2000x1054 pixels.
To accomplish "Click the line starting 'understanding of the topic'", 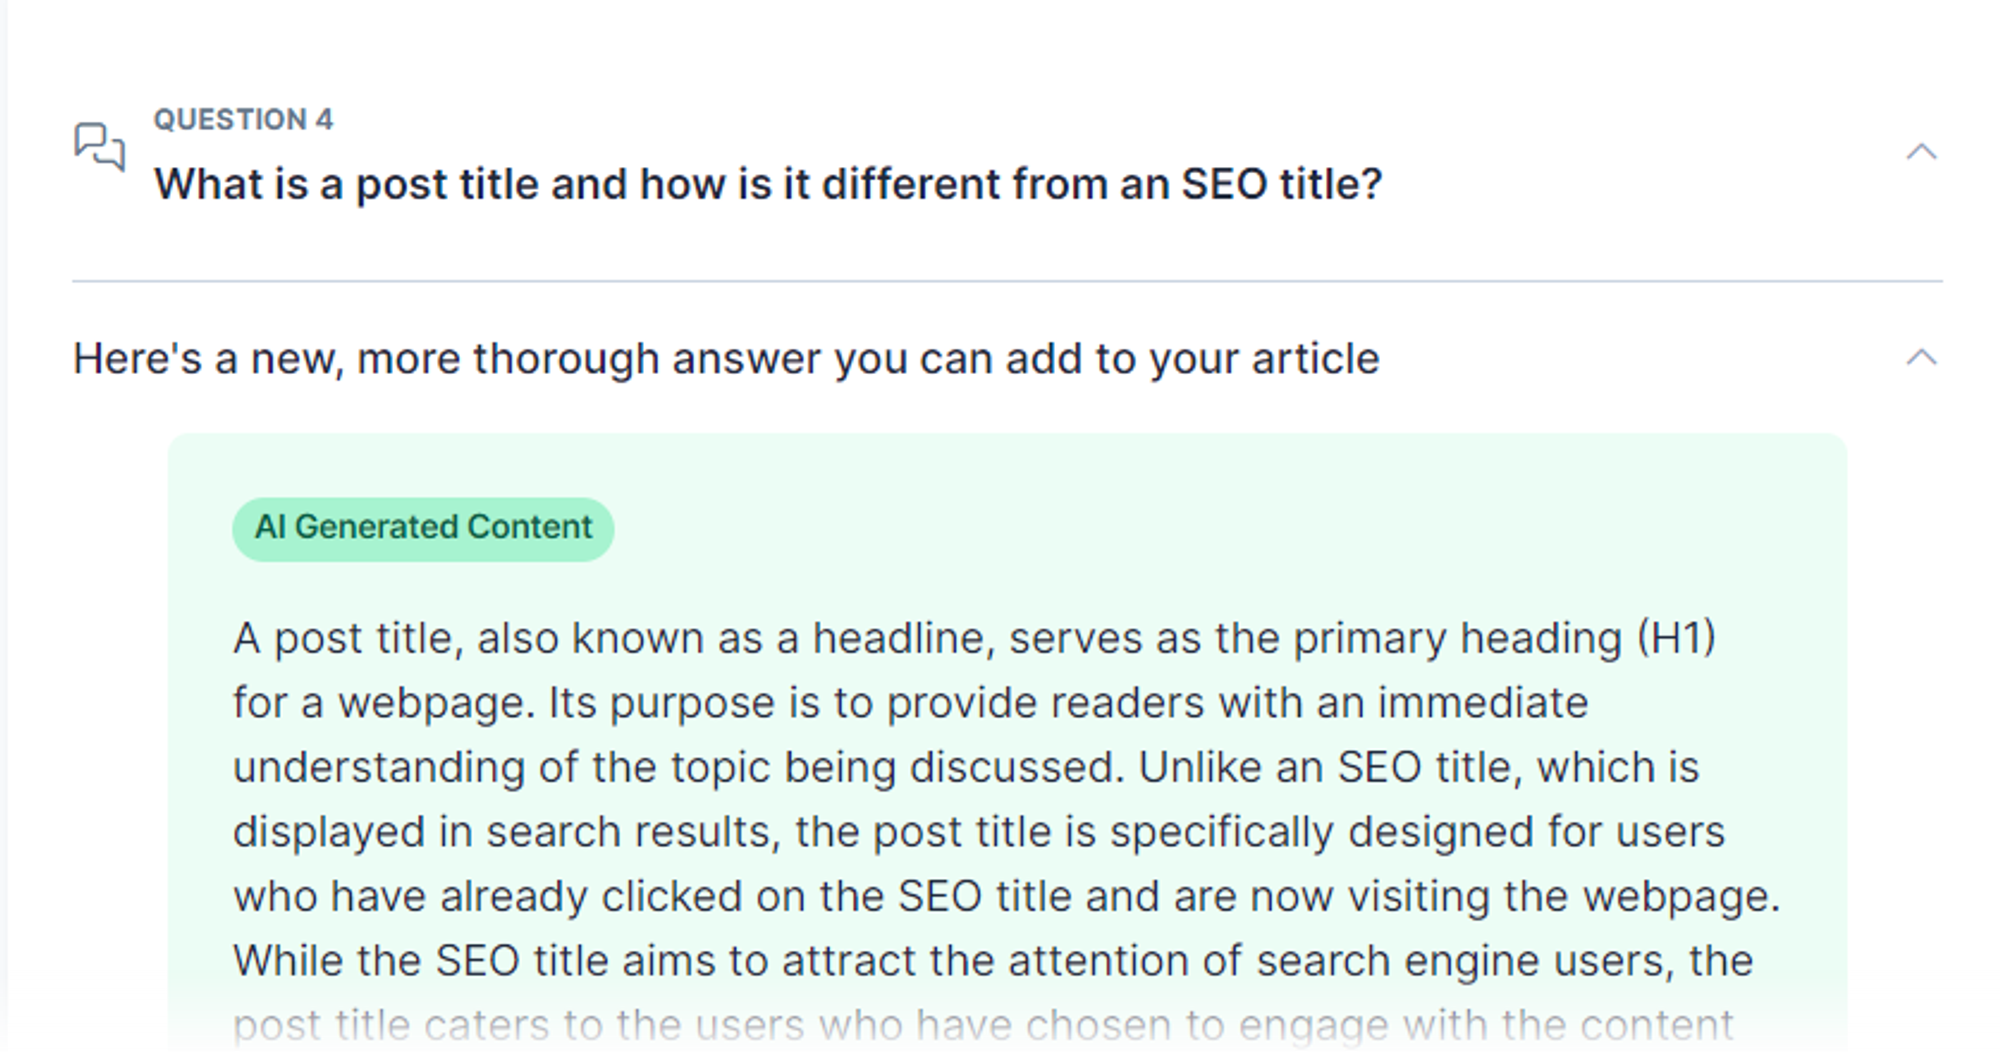I will tap(966, 768).
